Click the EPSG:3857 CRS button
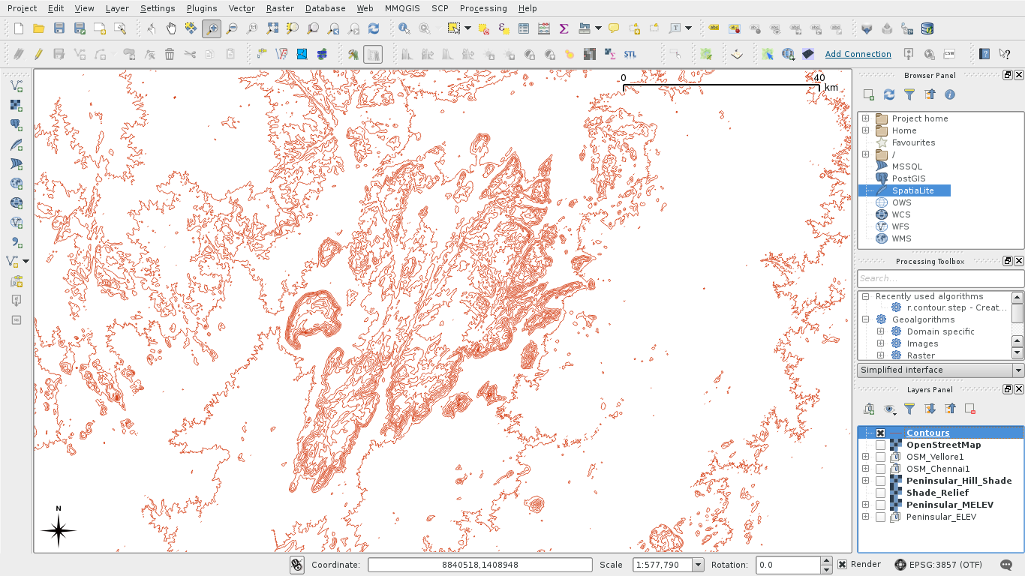1025x576 pixels. coord(938,565)
